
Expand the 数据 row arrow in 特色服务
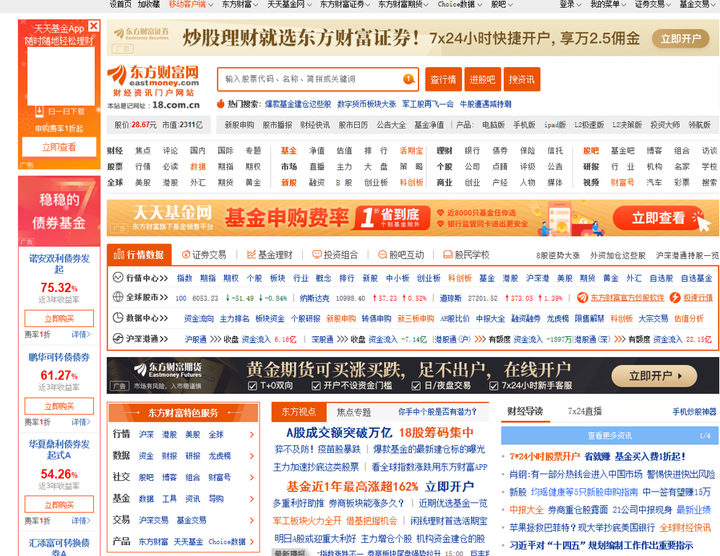coord(252,456)
